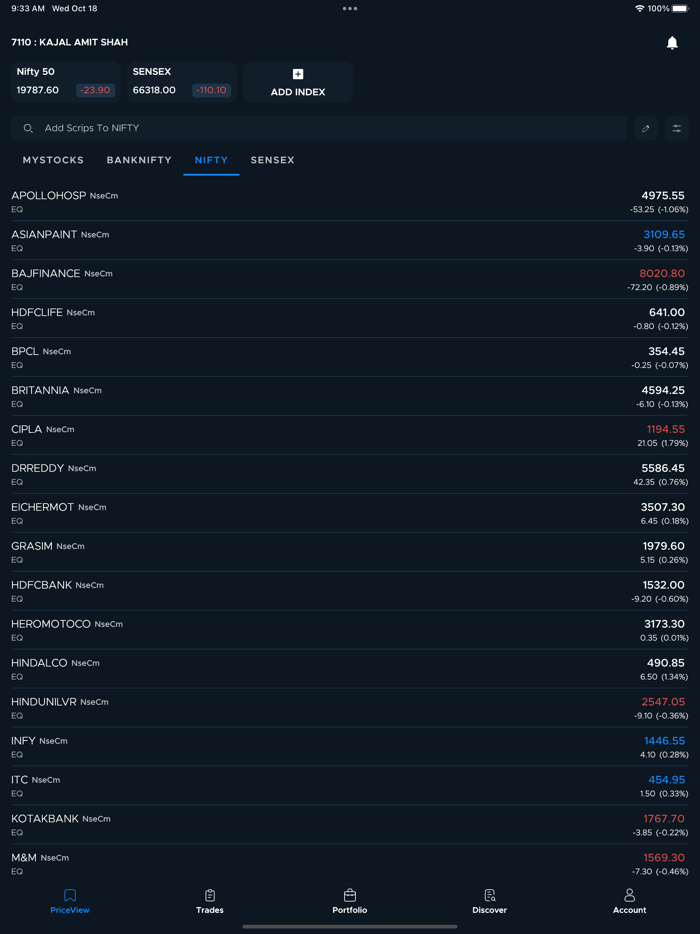Image resolution: width=700 pixels, height=934 pixels.
Task: Open GRASIM stock row
Action: (x=350, y=552)
